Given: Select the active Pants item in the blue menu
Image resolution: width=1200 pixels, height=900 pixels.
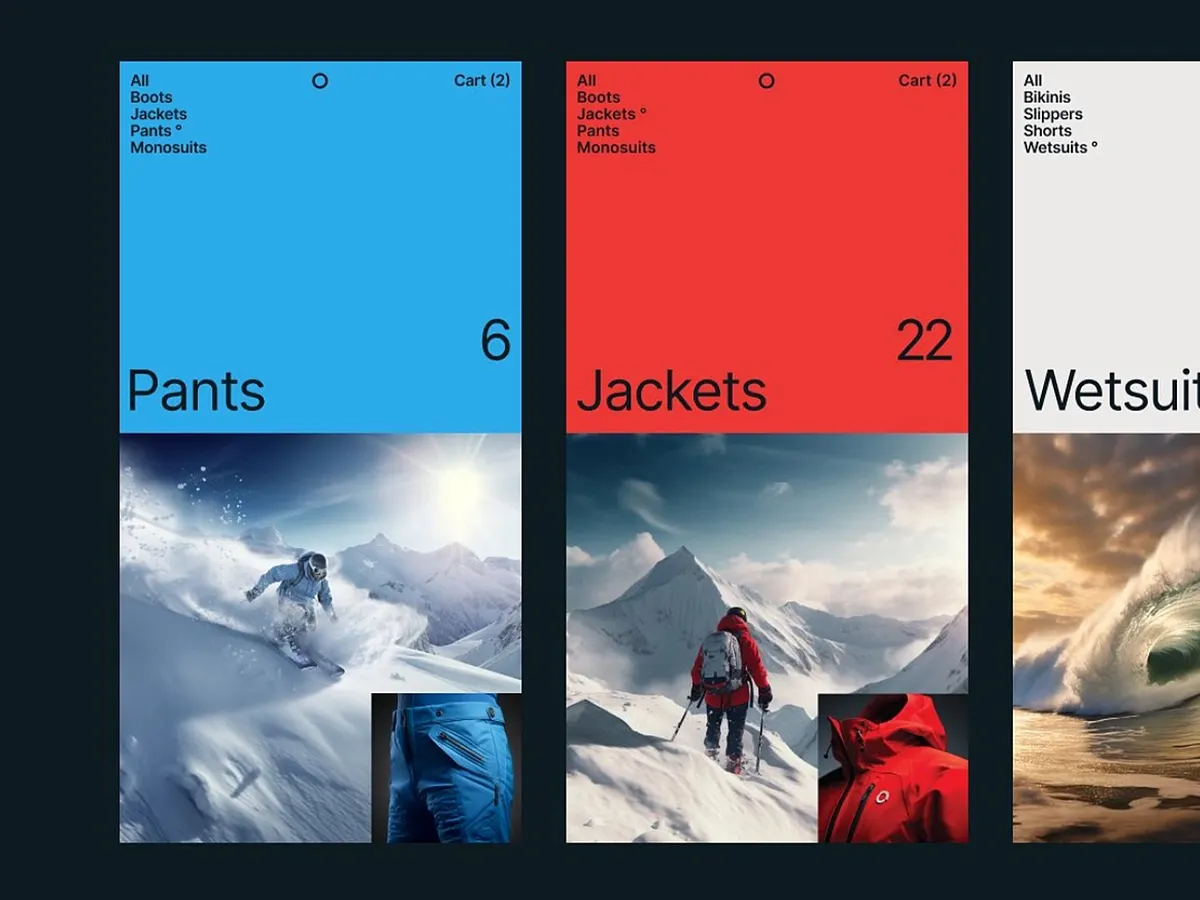Looking at the screenshot, I should [x=156, y=130].
